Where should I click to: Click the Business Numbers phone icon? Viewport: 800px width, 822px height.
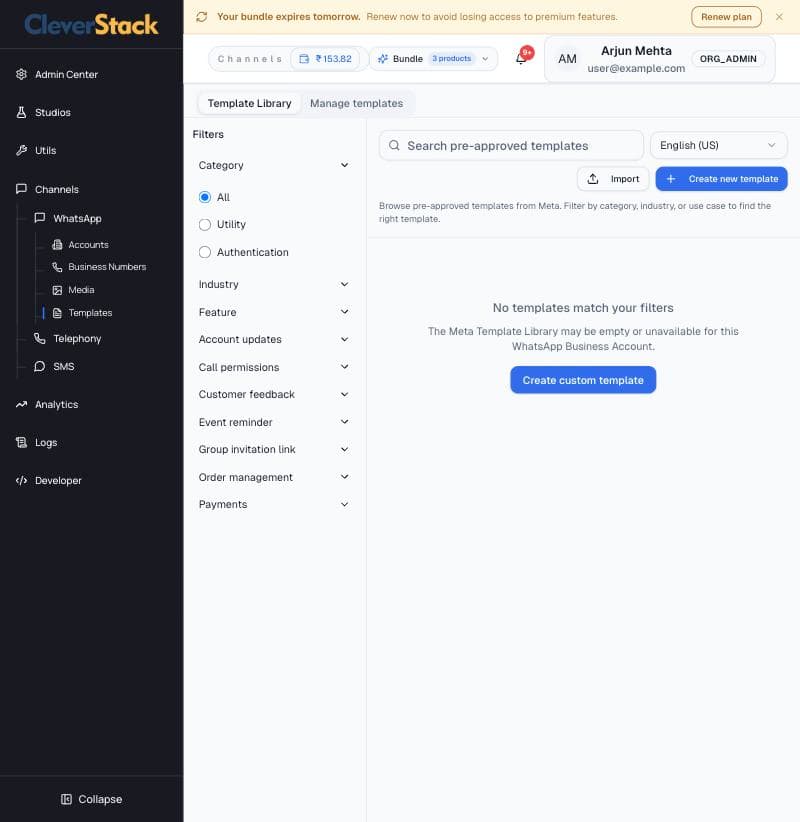coord(57,267)
